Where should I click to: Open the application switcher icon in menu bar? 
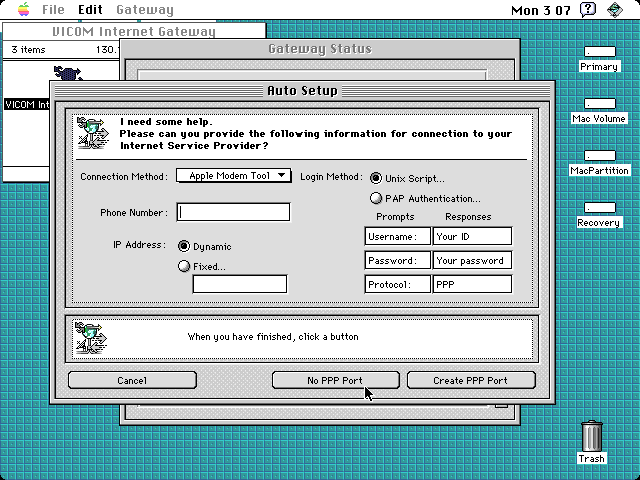615,9
